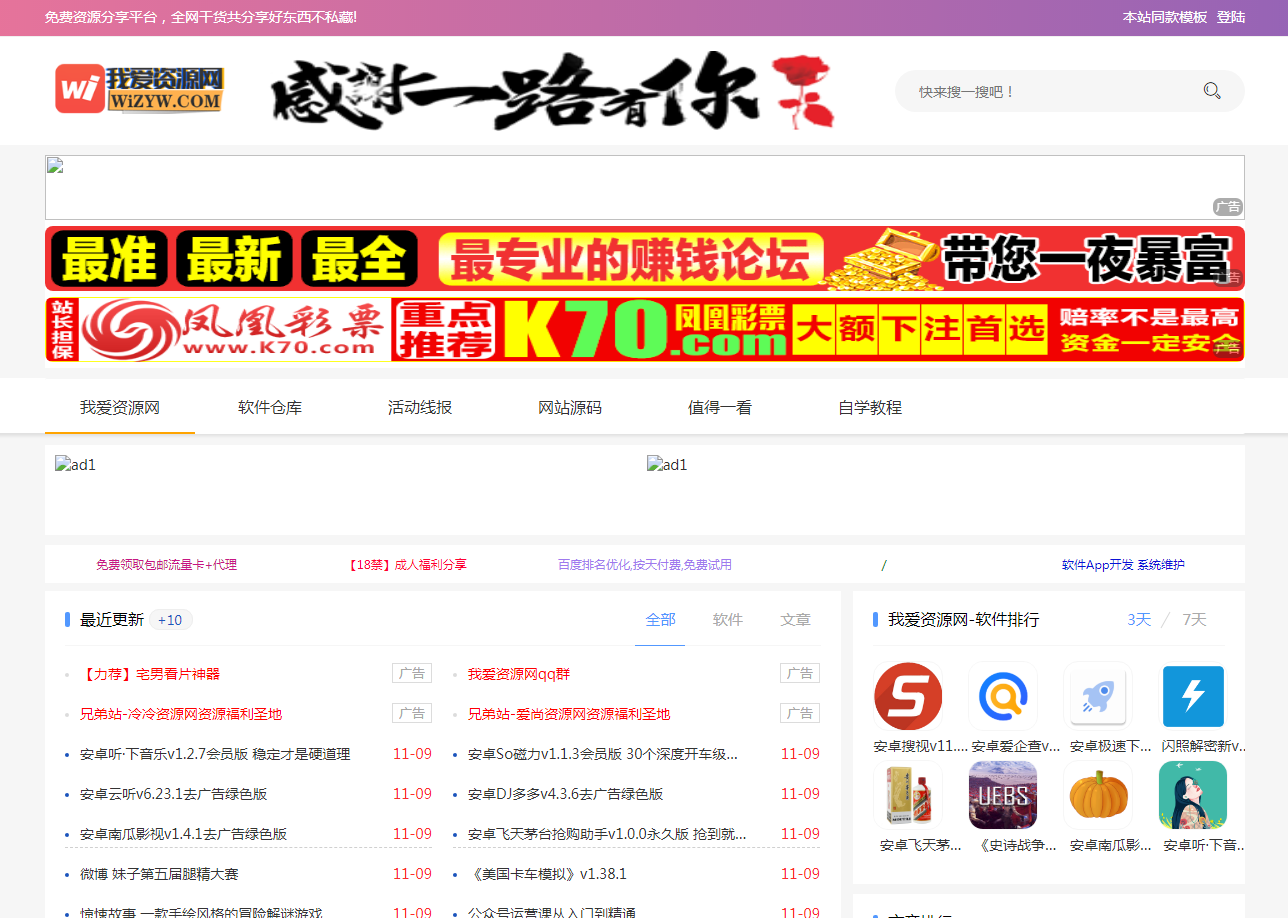This screenshot has width=1288, height=918.
Task: Open the red Sogou app icon
Action: coord(908,696)
